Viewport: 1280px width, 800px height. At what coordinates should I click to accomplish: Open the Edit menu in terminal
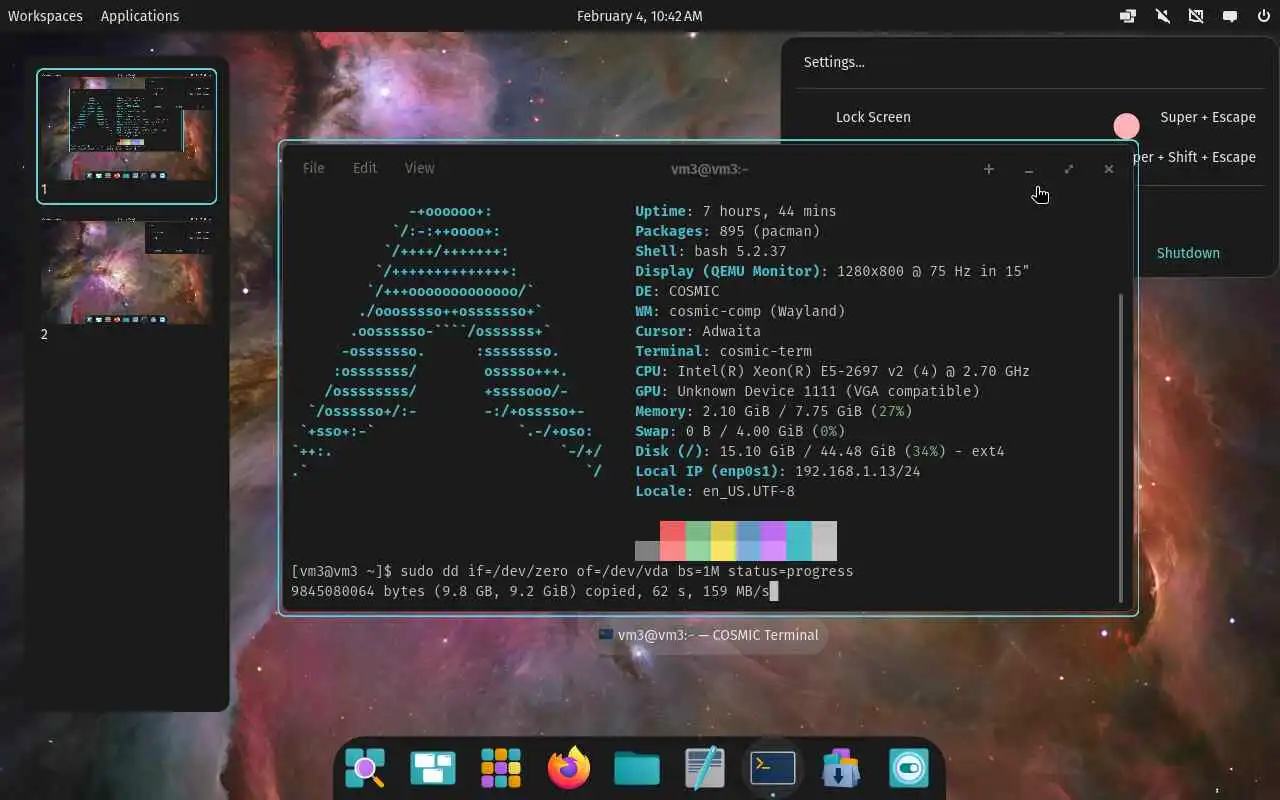(x=365, y=168)
